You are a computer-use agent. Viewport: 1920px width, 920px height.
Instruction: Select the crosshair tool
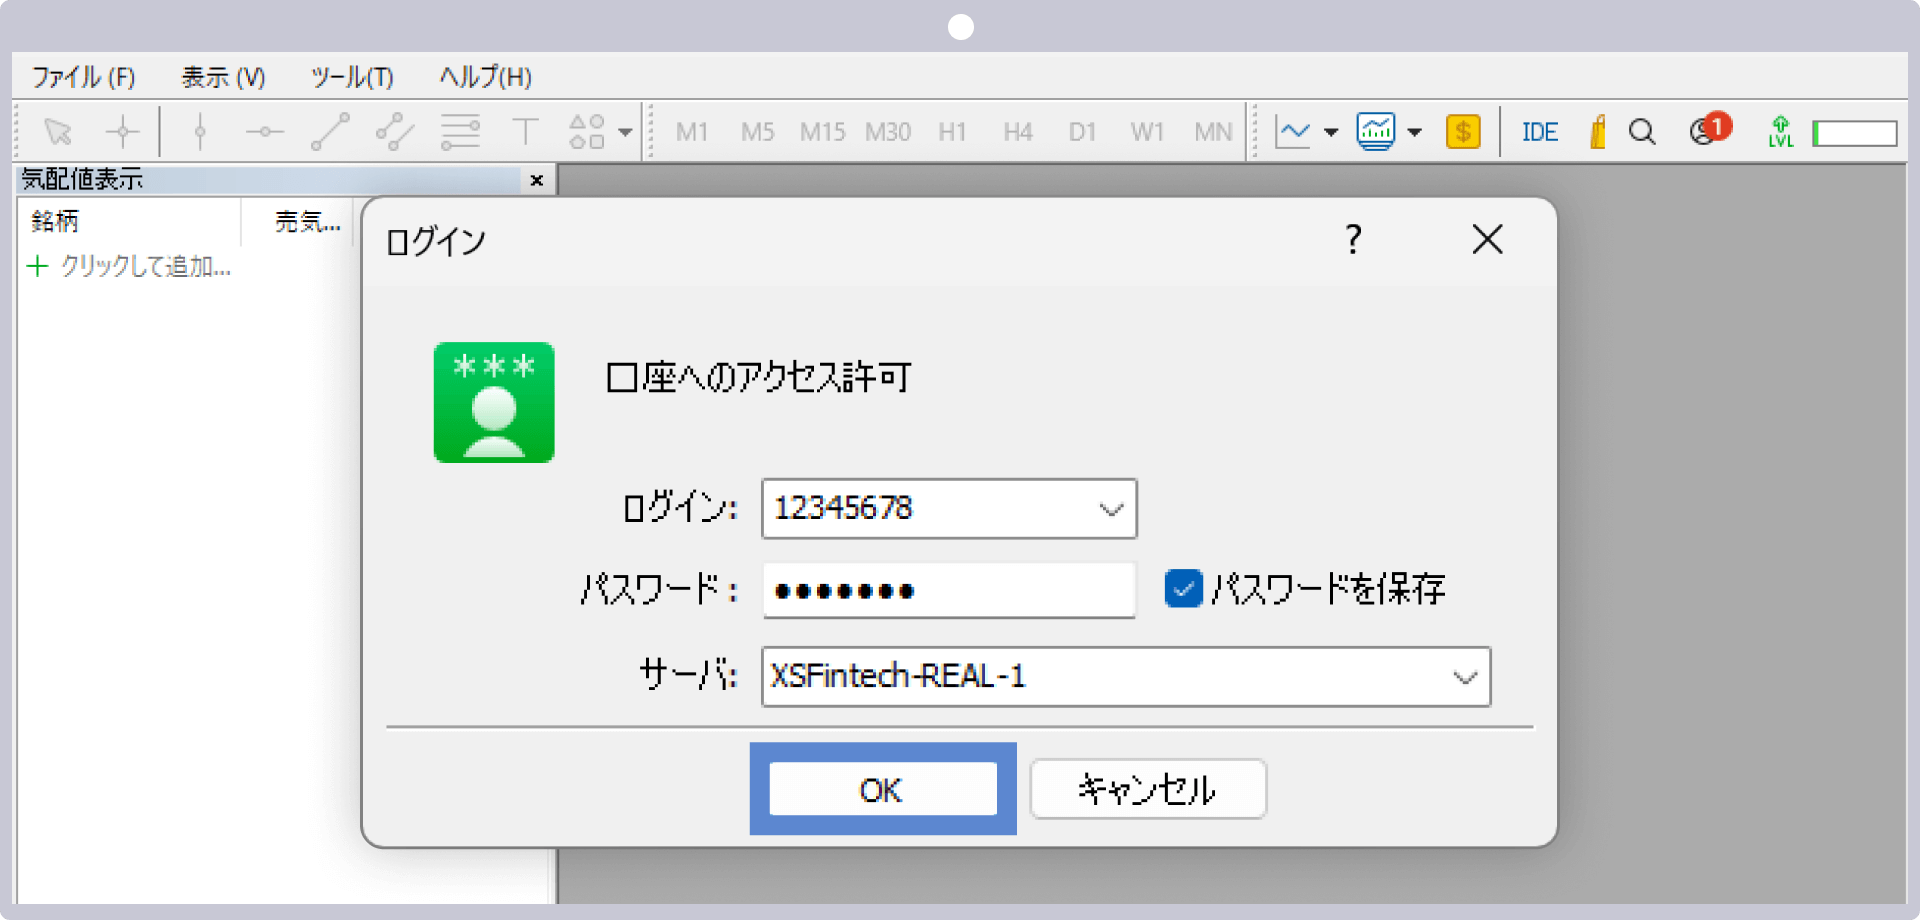point(123,131)
